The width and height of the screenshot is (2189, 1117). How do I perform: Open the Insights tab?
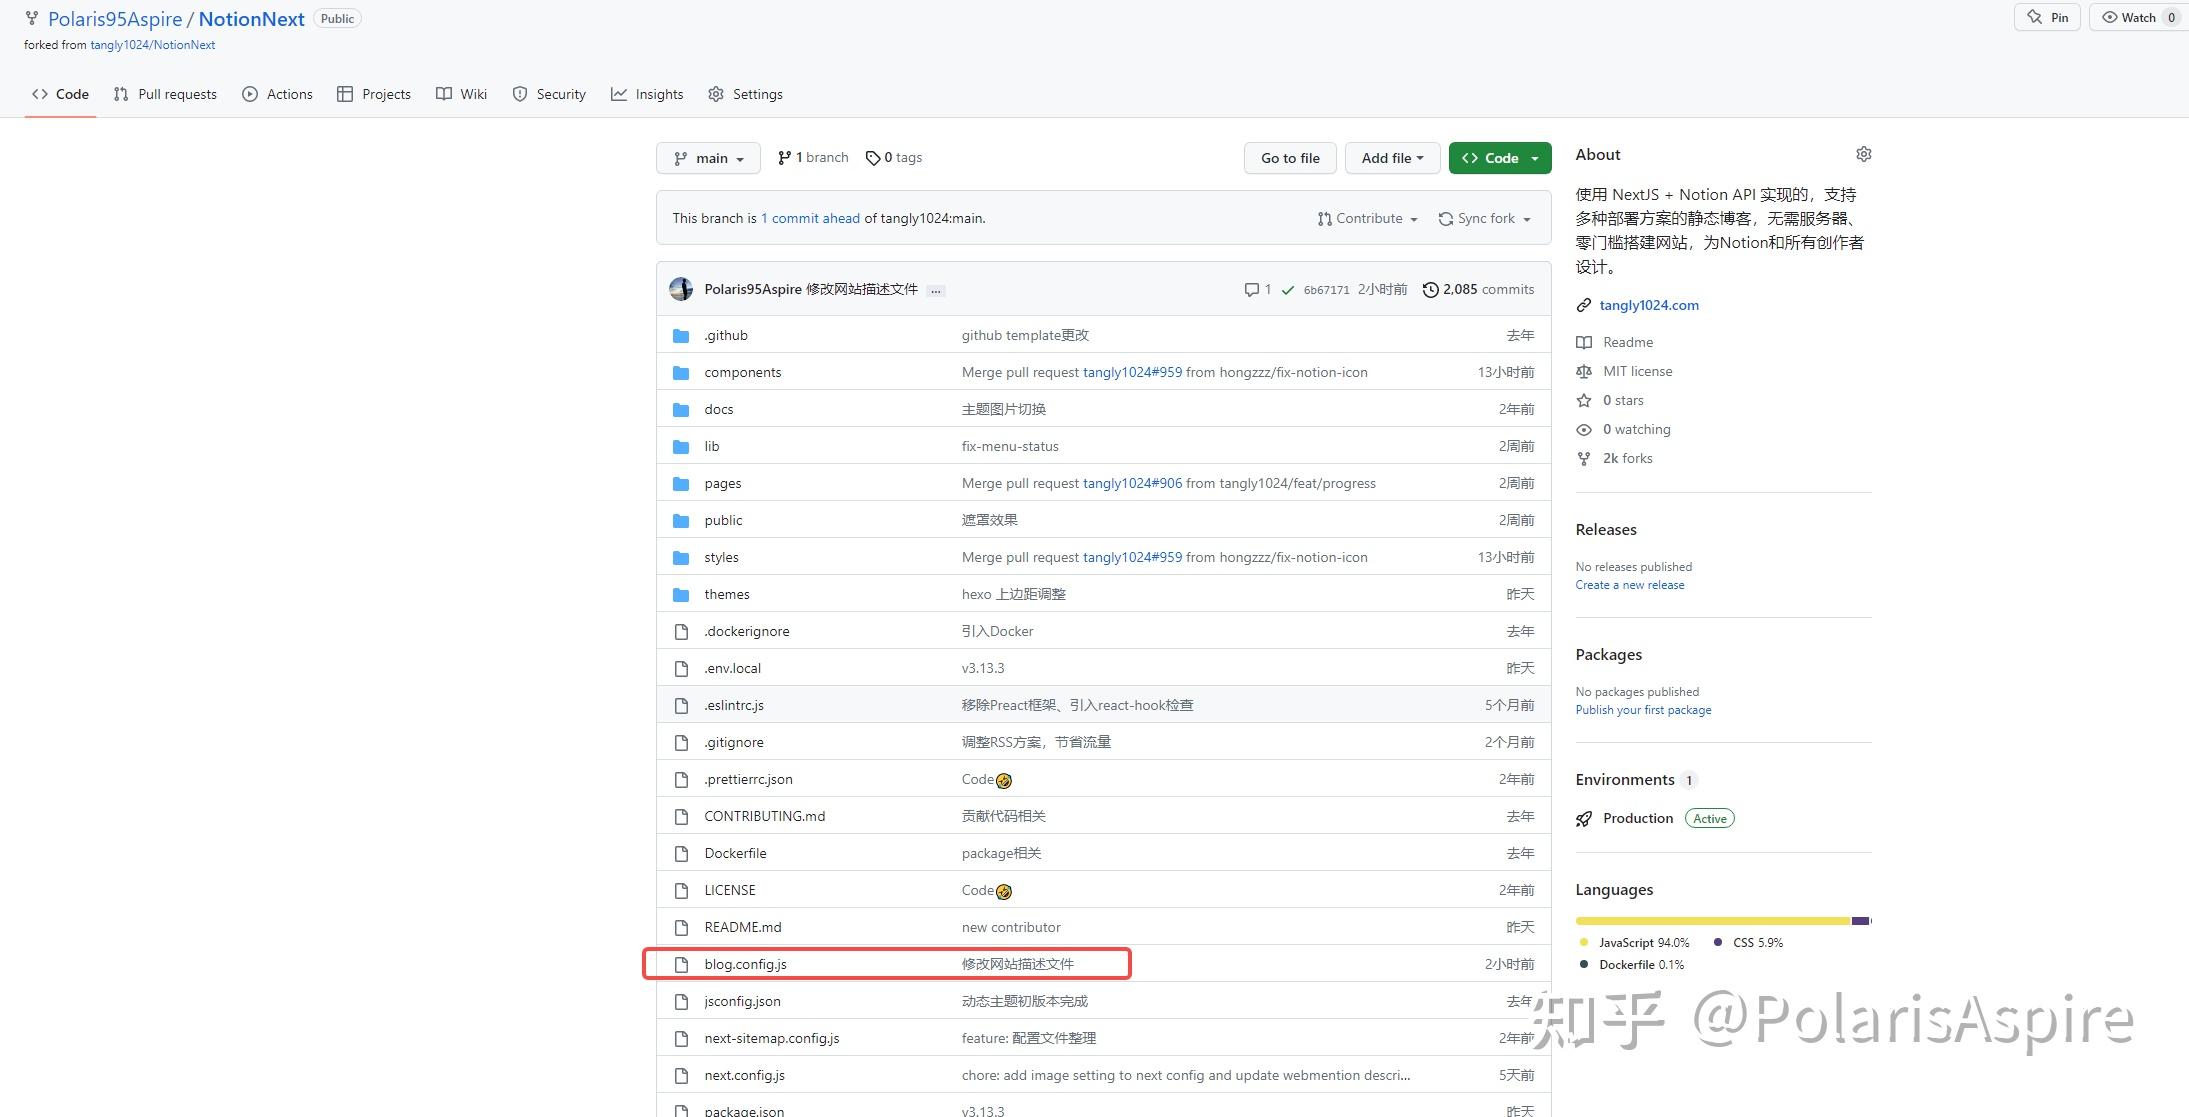coord(647,94)
